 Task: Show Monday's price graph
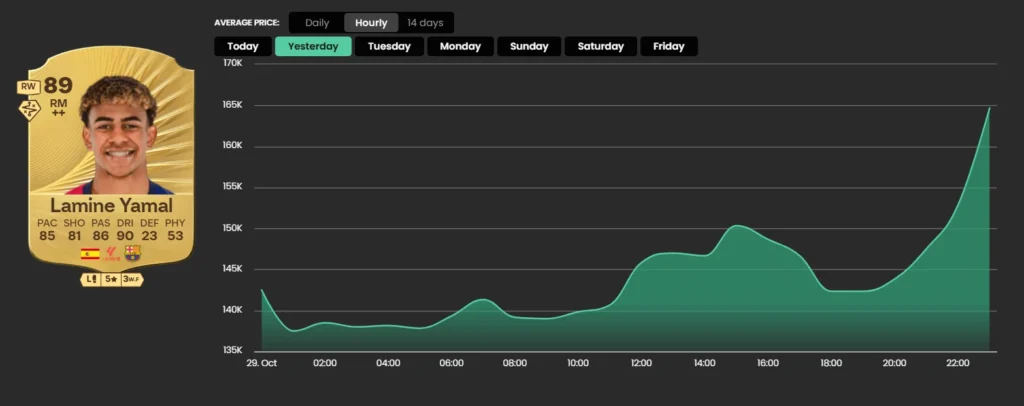pos(460,46)
